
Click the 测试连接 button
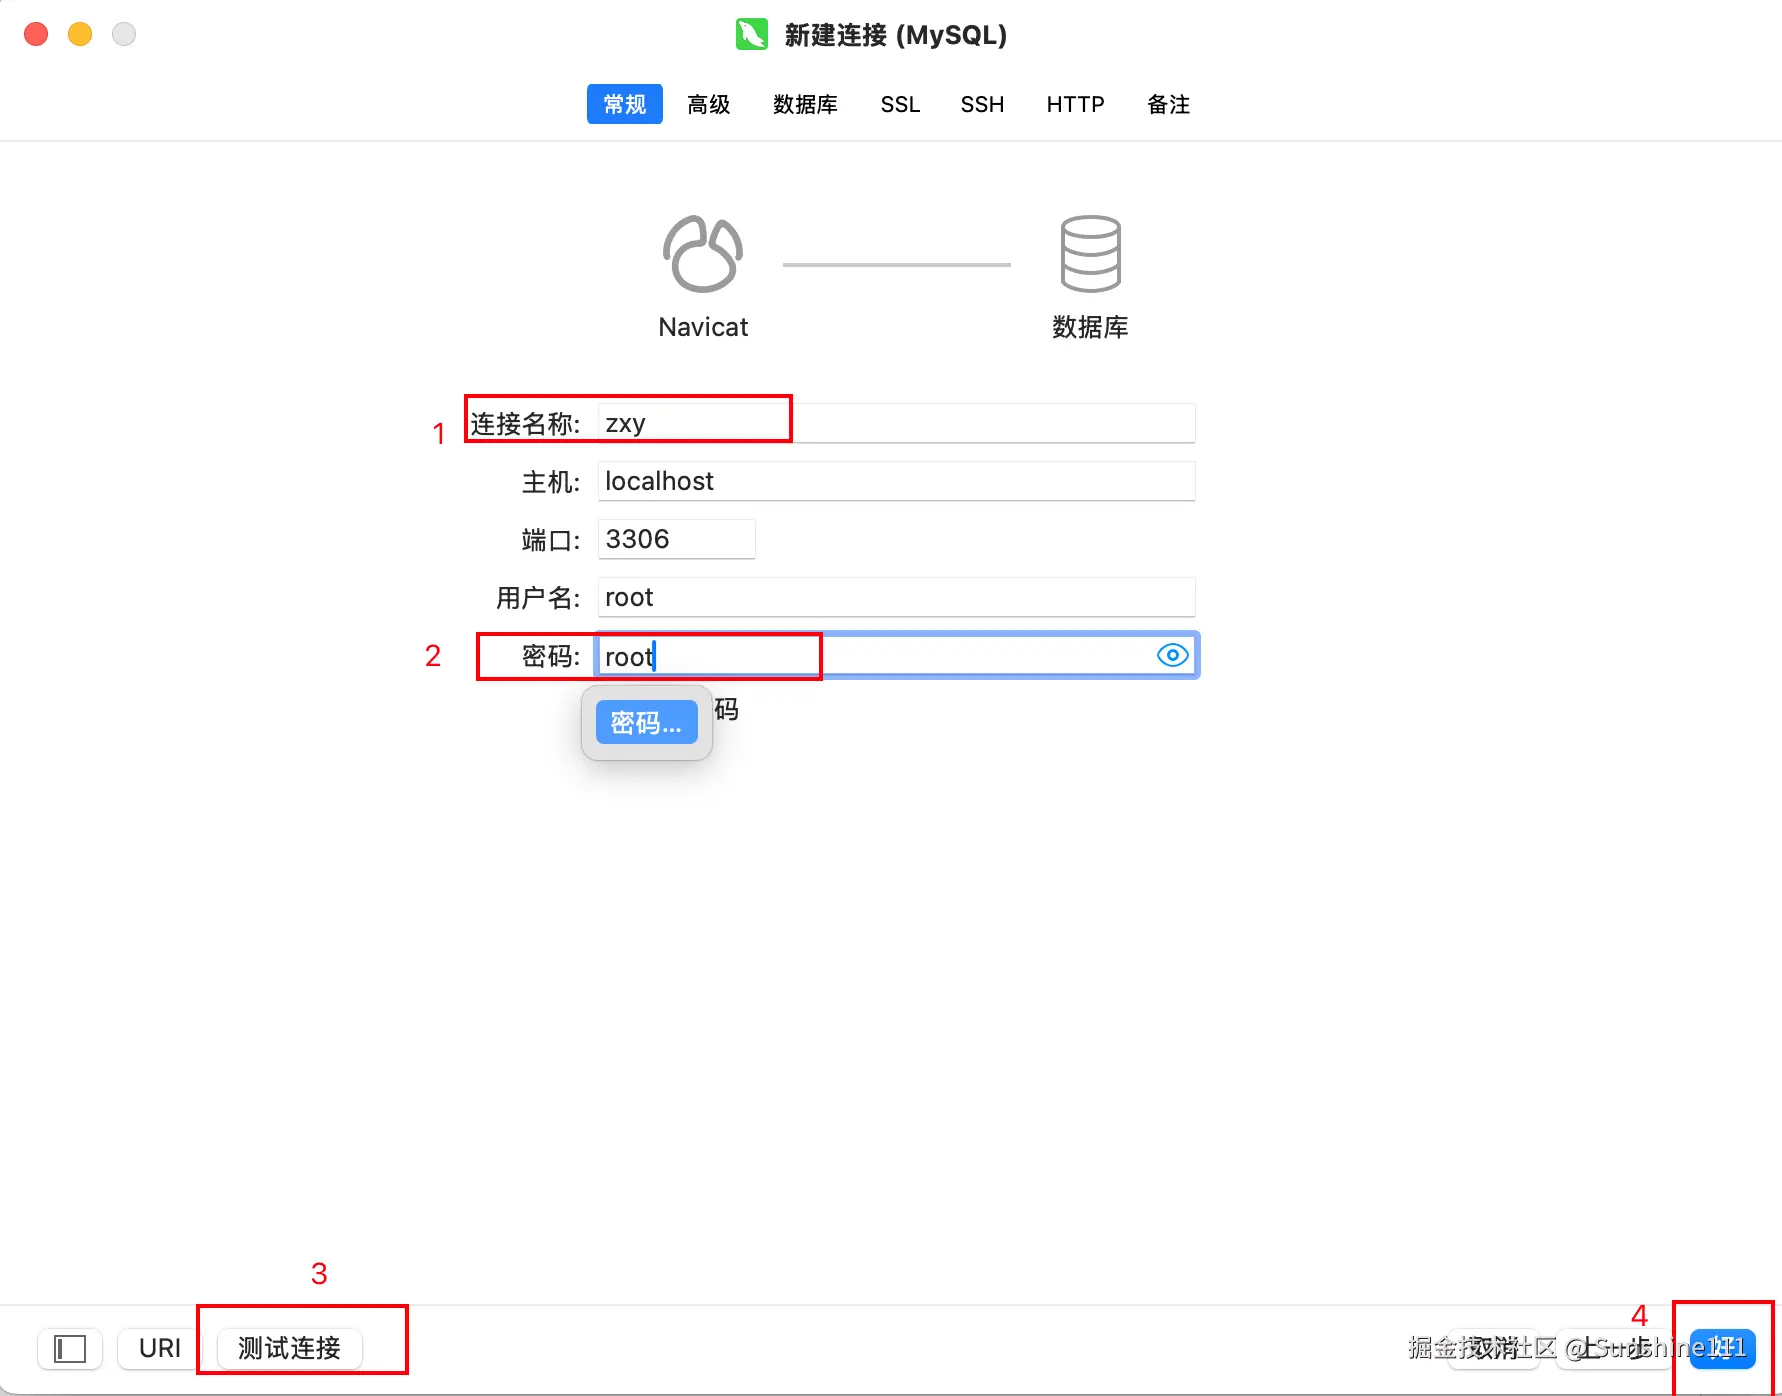[289, 1349]
